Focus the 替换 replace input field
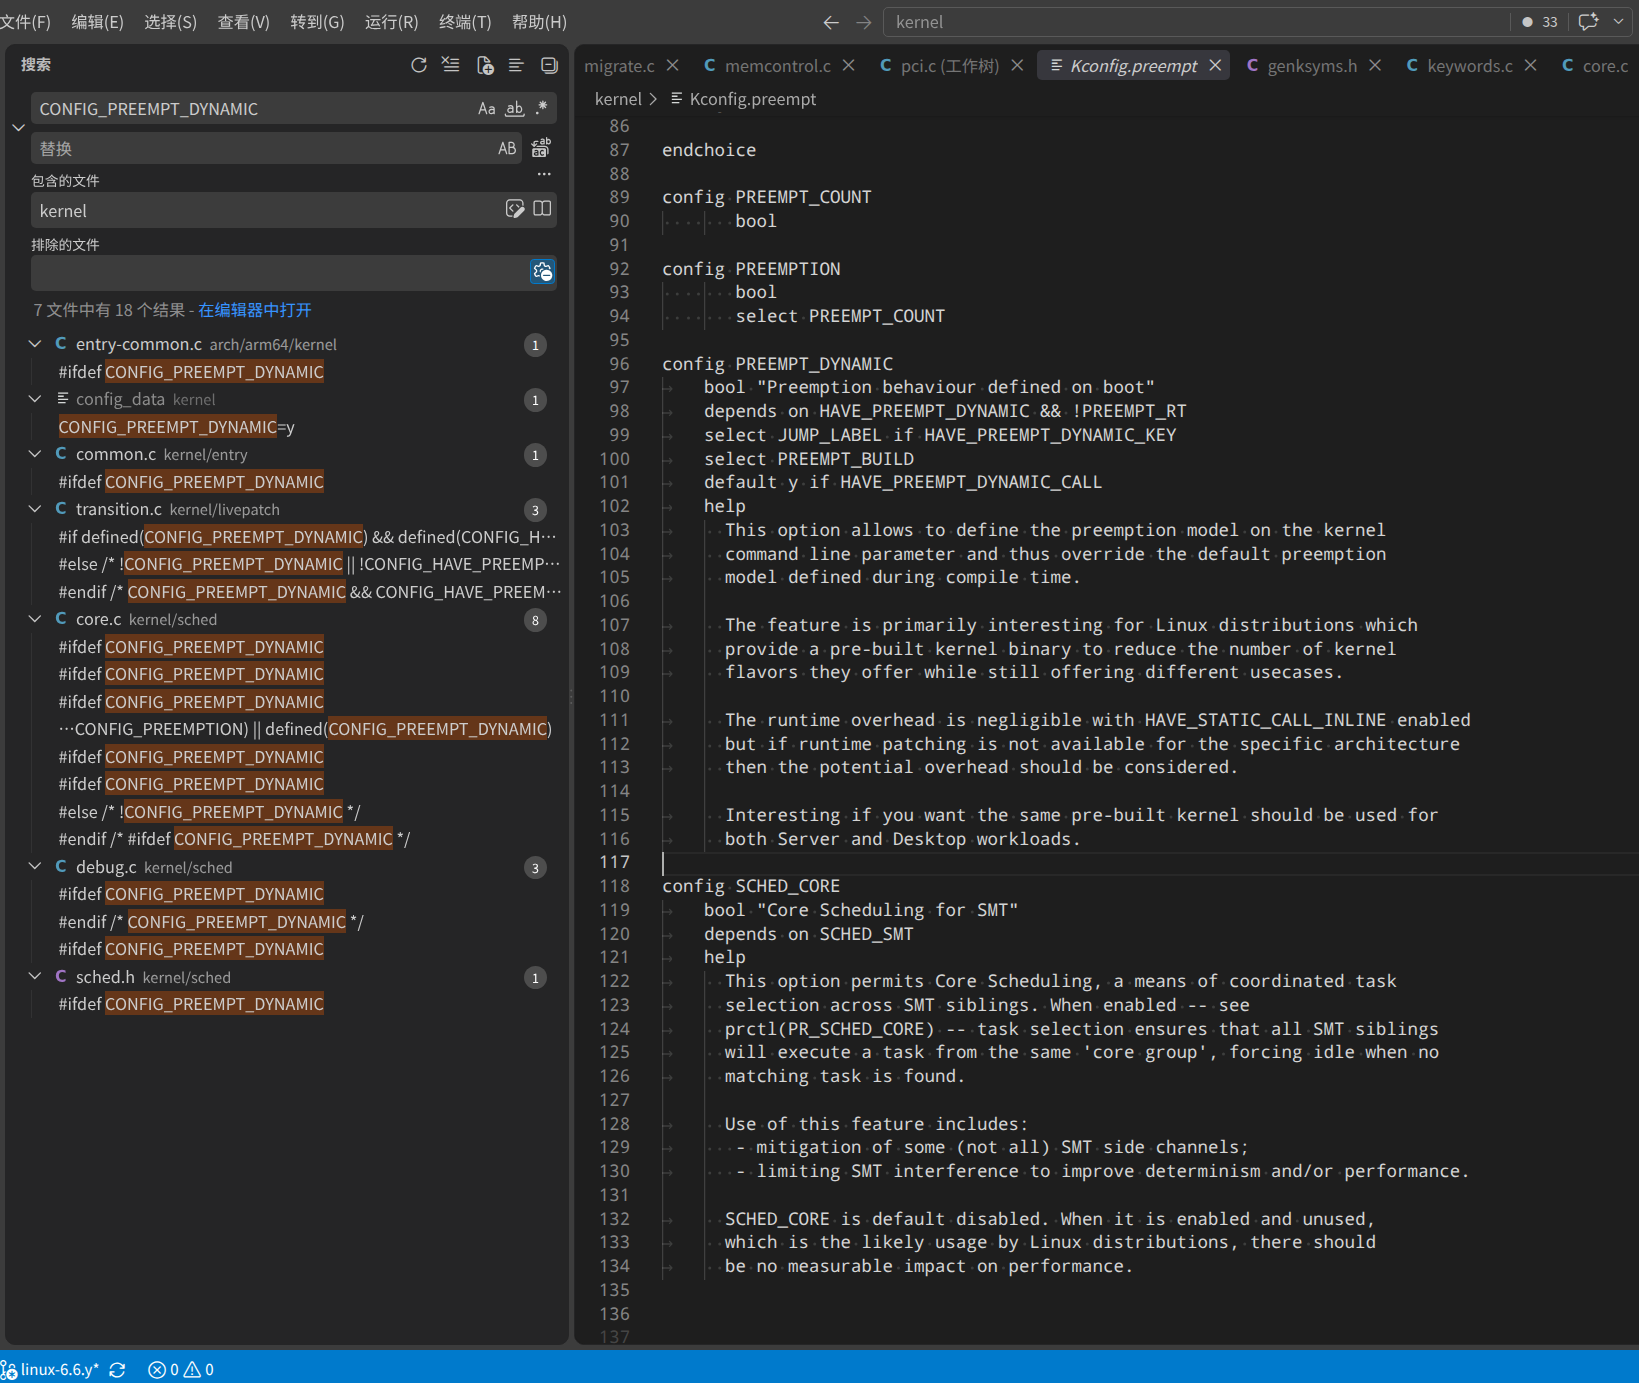 click(x=264, y=148)
